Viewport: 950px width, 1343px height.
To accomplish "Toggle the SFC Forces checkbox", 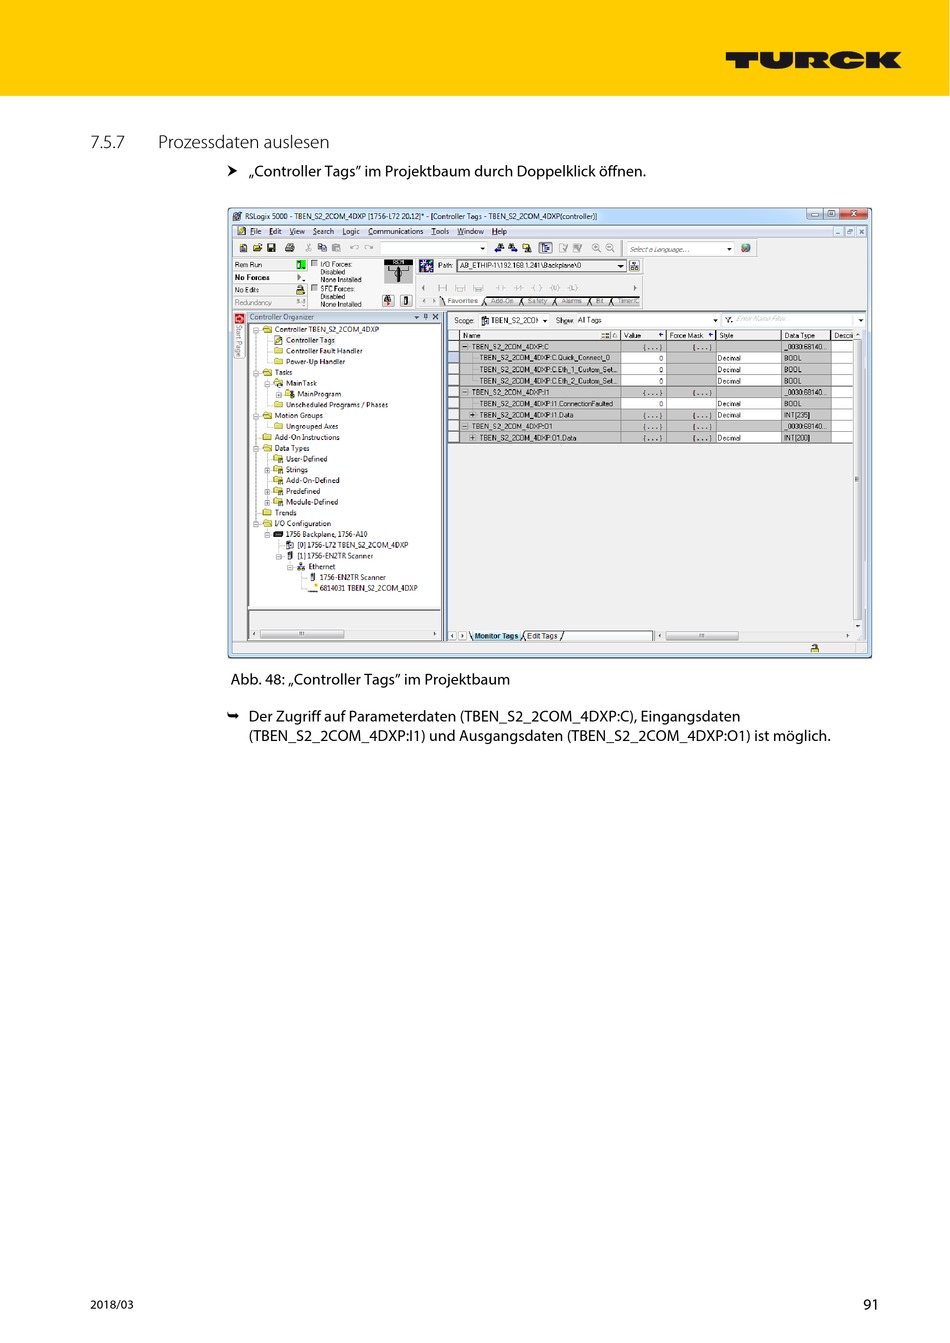I will (x=314, y=288).
